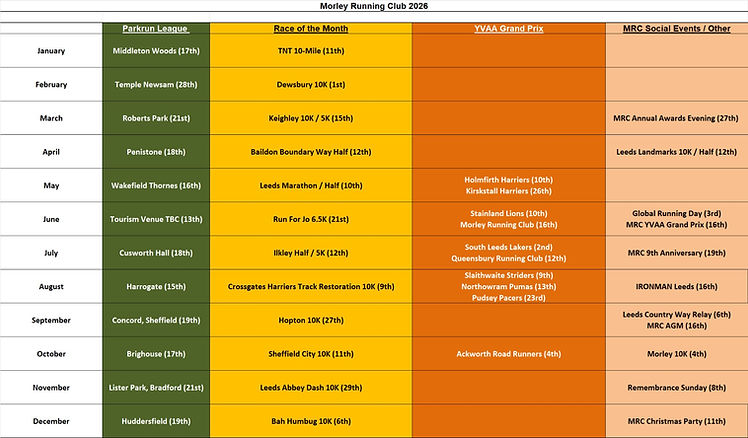Viewport: 748px width, 438px height.
Task: Click the 'March' row label
Action: (51, 118)
